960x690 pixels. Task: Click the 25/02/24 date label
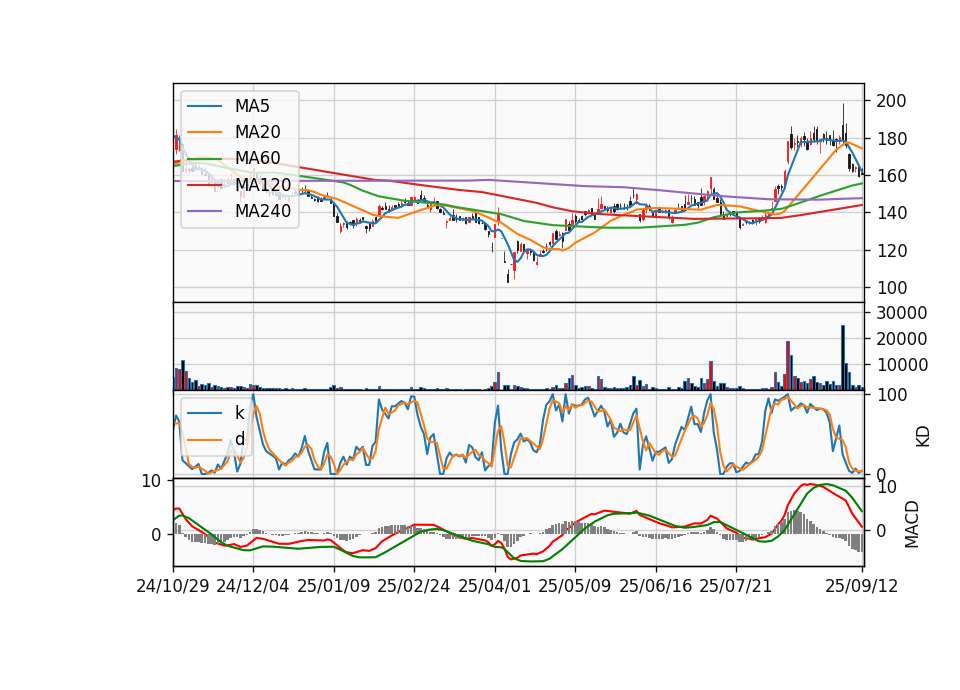(x=413, y=586)
